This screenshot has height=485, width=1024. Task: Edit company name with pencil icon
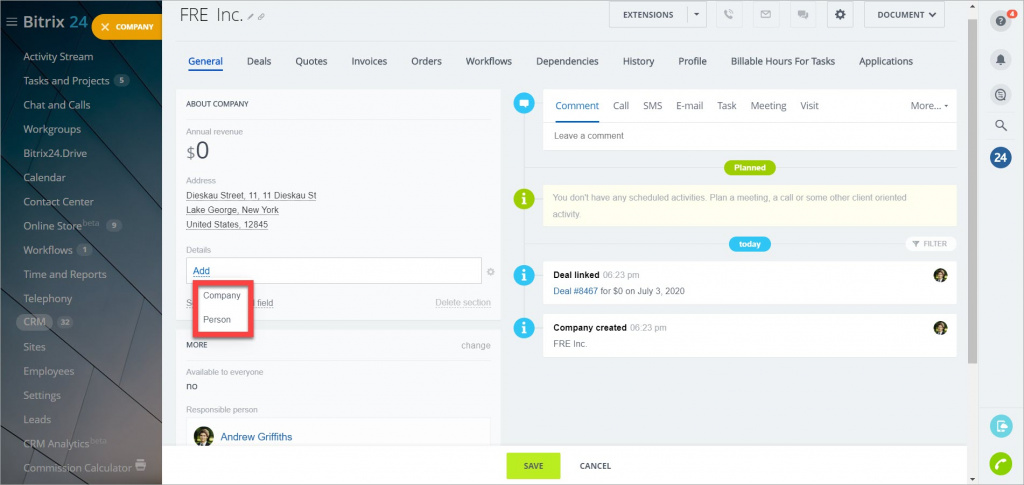click(x=251, y=17)
